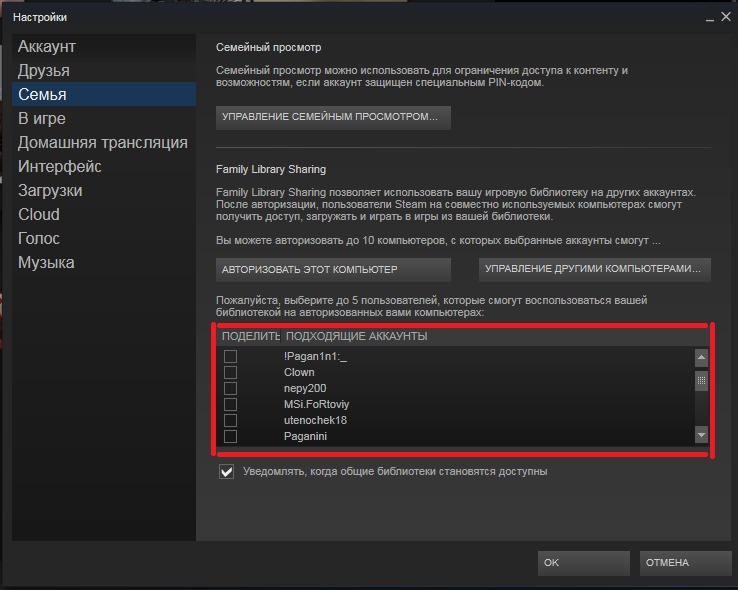This screenshot has height=590, width=738.
Task: Check the share box for !Pagan1n1:_
Action: [230, 356]
